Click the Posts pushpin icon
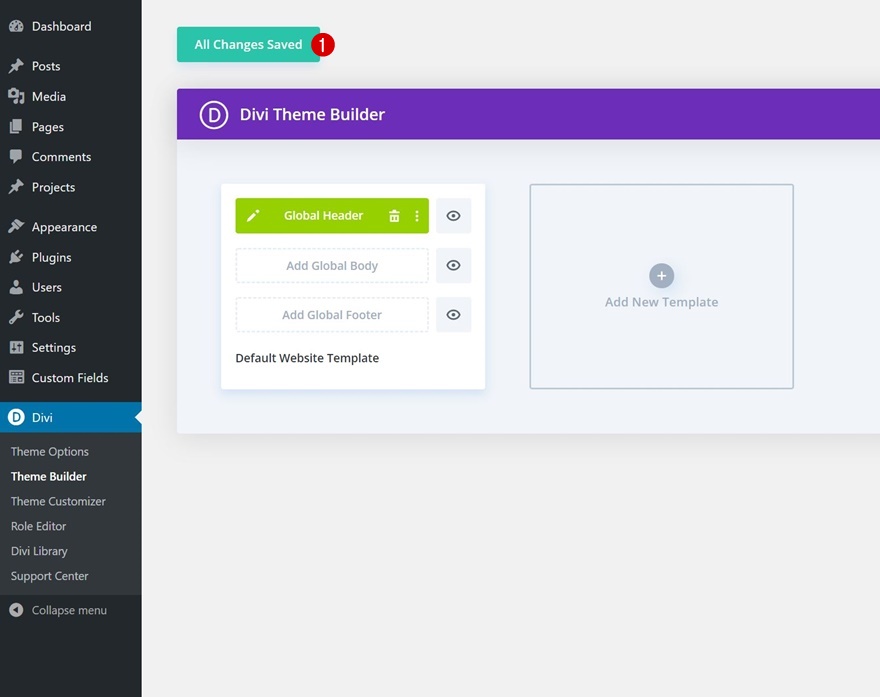880x697 pixels. click(16, 66)
